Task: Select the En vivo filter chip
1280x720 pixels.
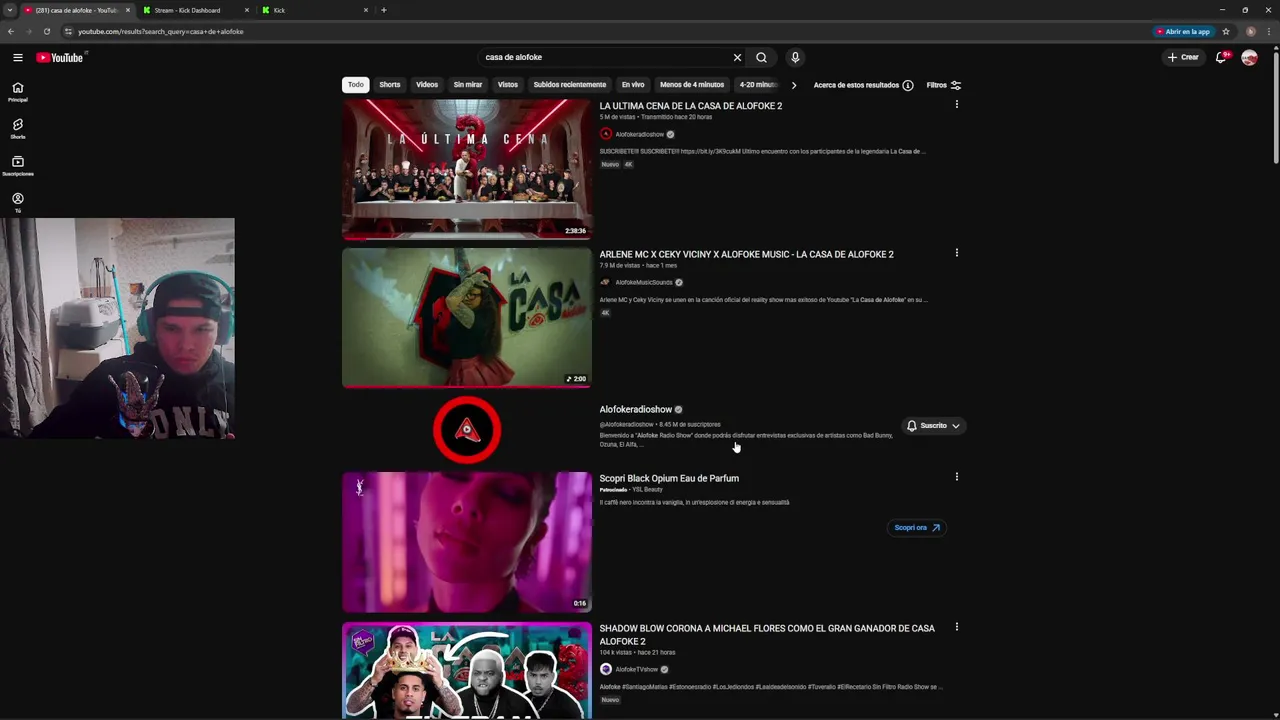Action: click(x=633, y=85)
